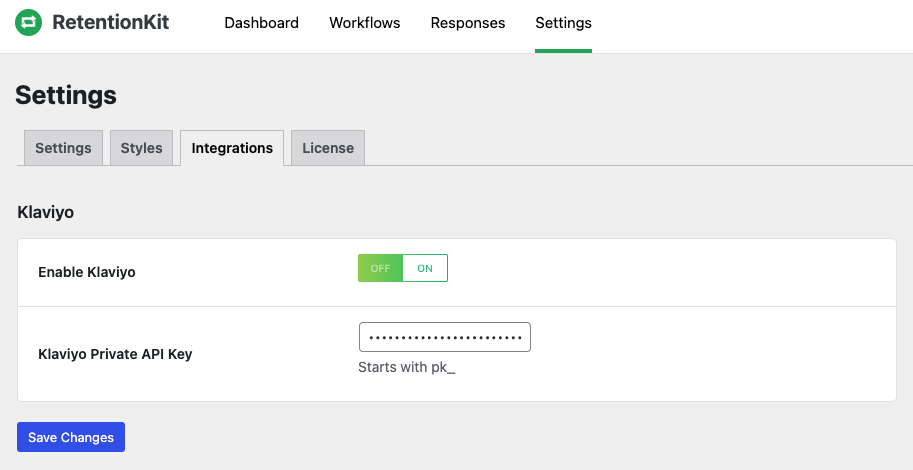The height and width of the screenshot is (470, 913).
Task: Switch to the Styles tab
Action: point(141,148)
